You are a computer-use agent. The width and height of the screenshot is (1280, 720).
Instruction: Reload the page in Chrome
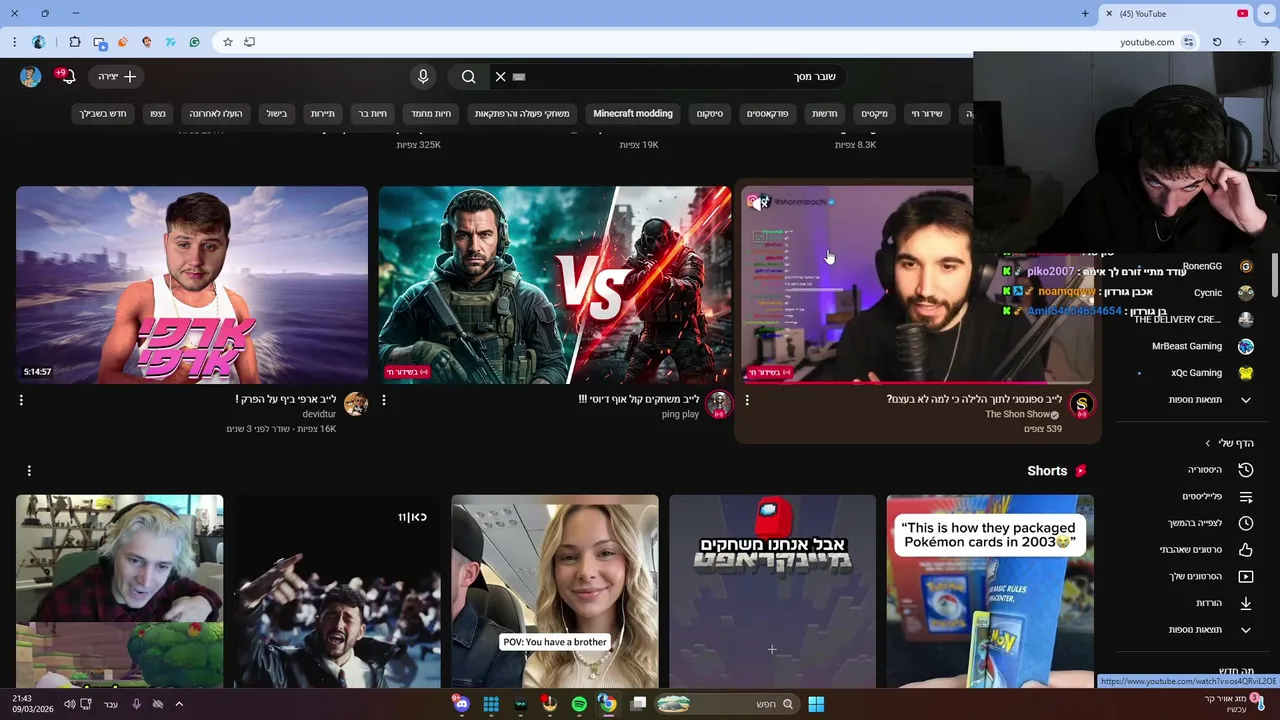tap(1217, 42)
